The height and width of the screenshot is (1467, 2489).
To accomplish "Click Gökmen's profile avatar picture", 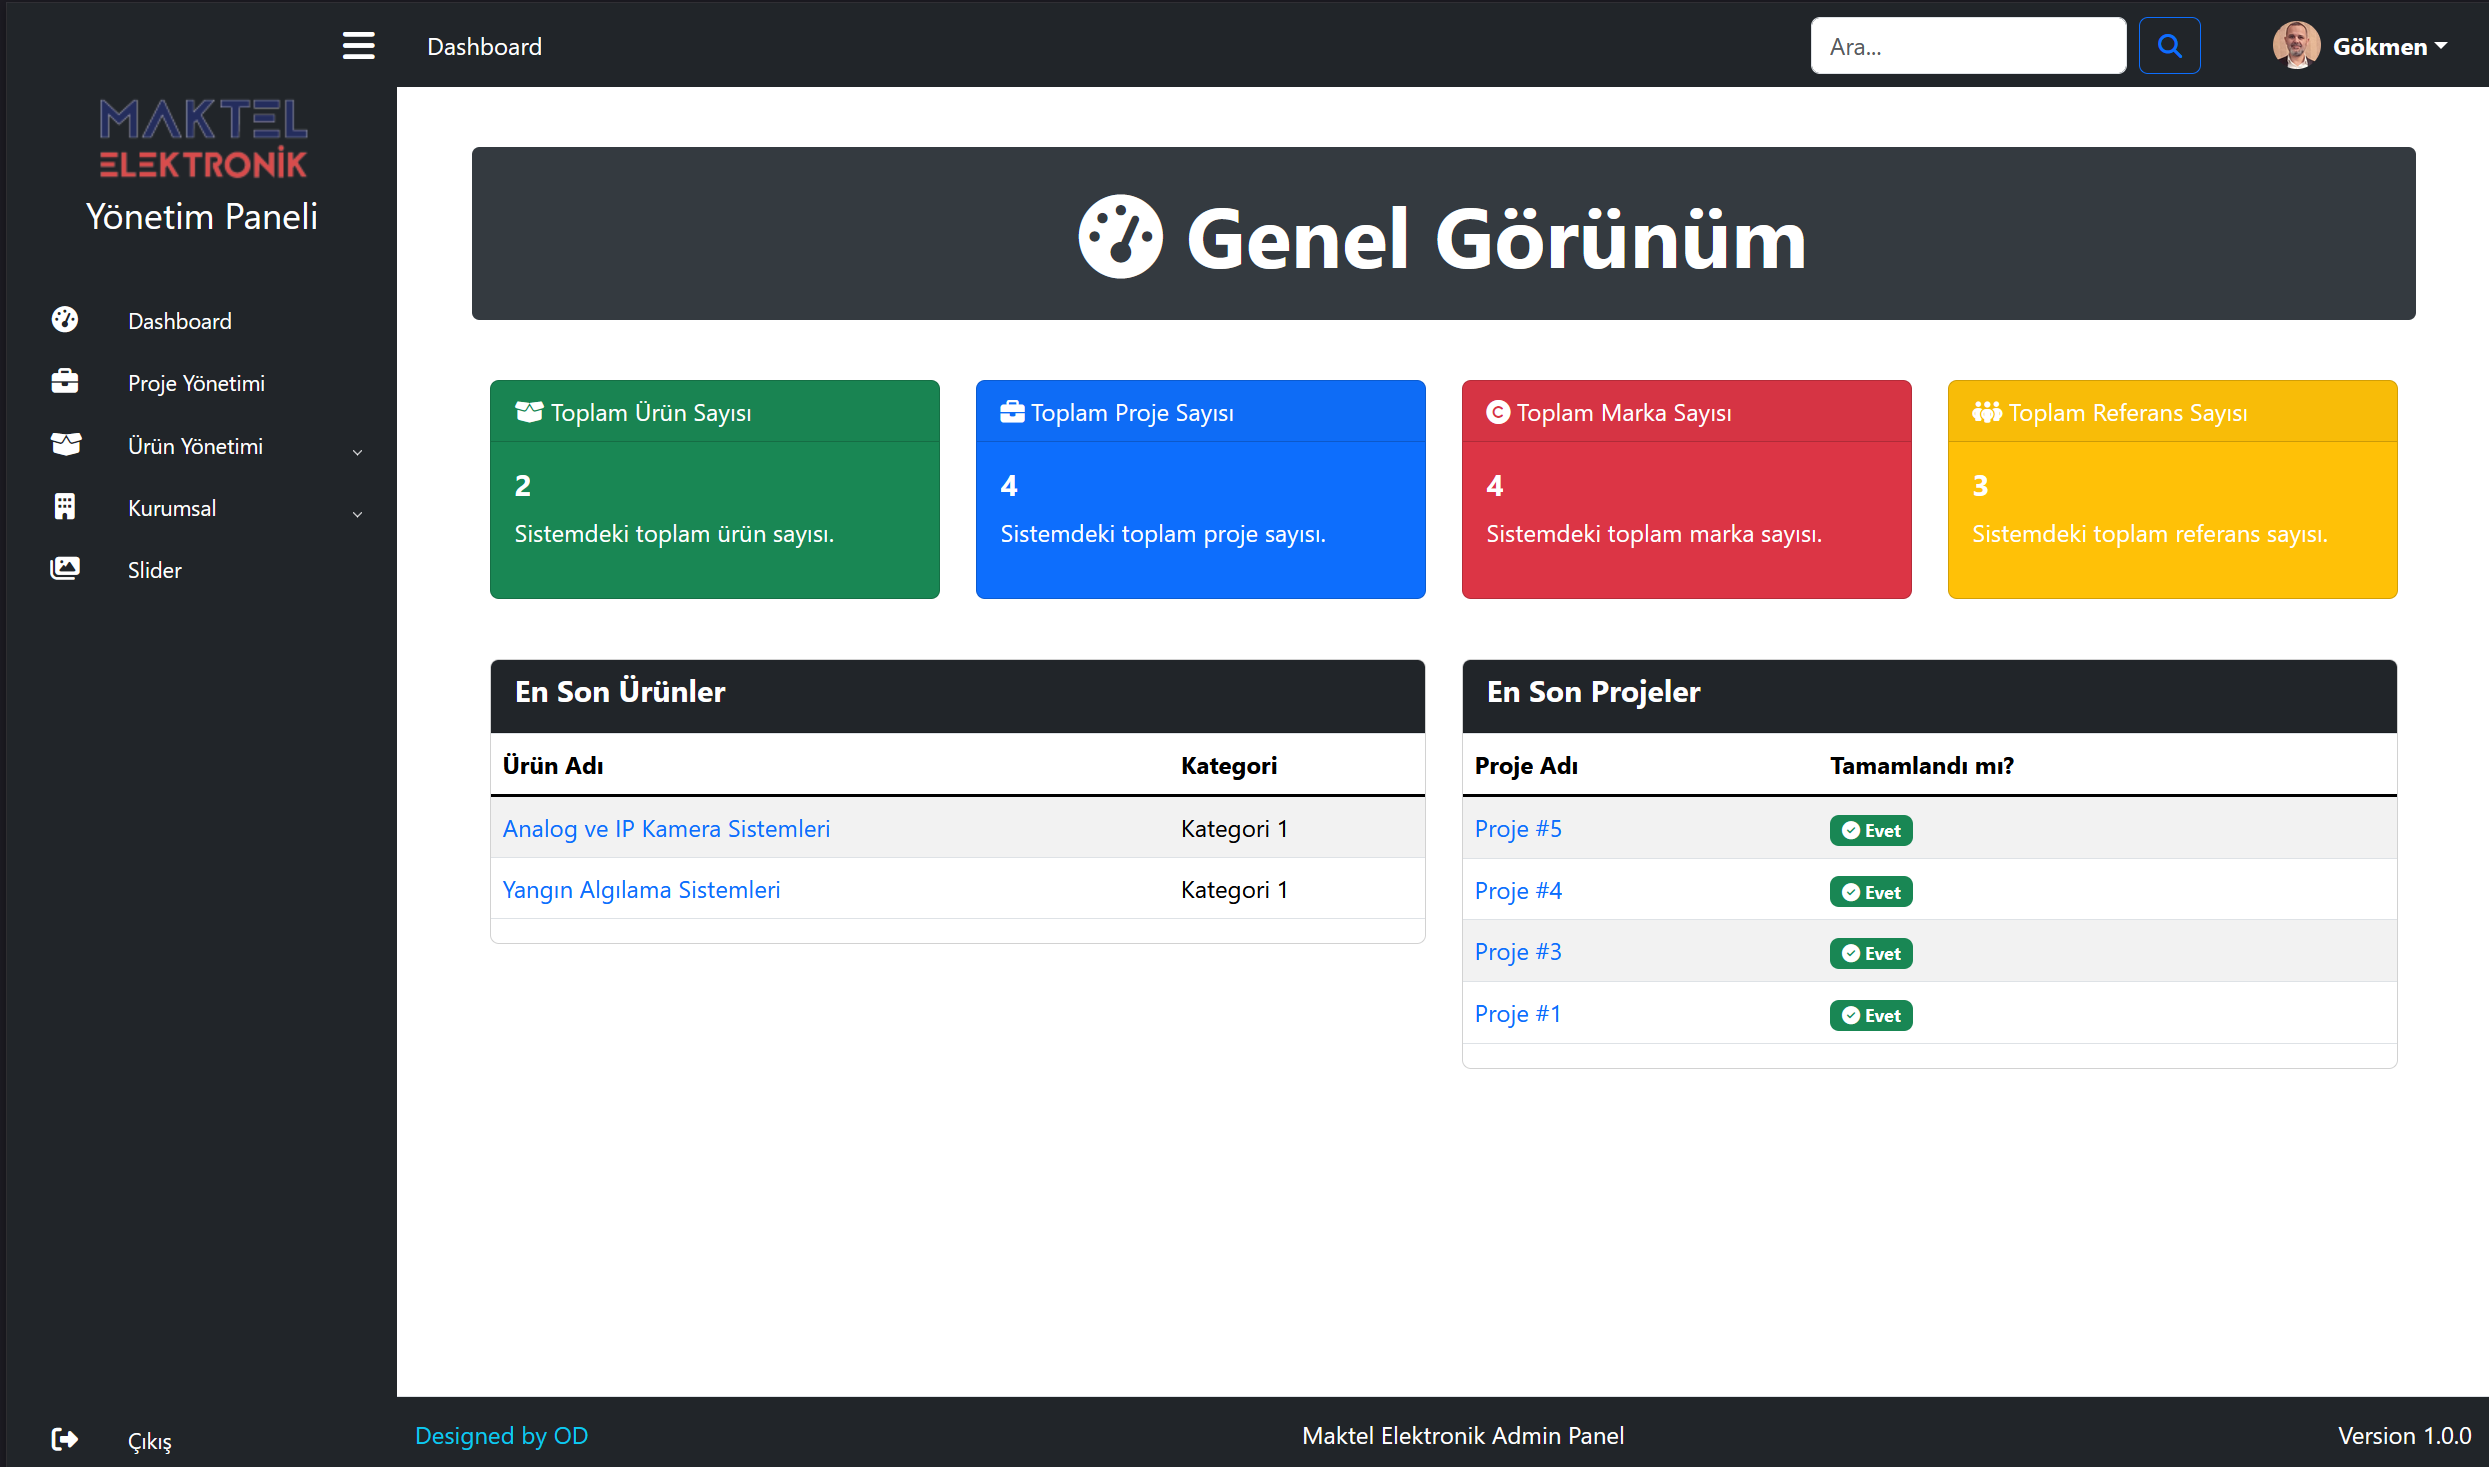I will pos(2295,46).
